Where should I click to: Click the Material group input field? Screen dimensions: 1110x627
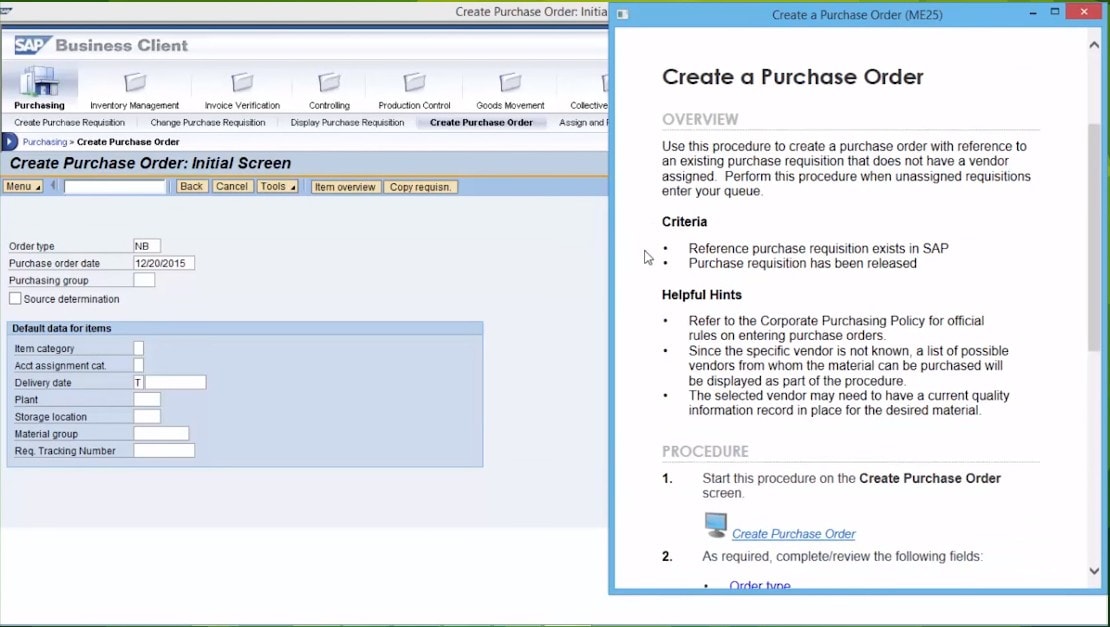(x=161, y=433)
